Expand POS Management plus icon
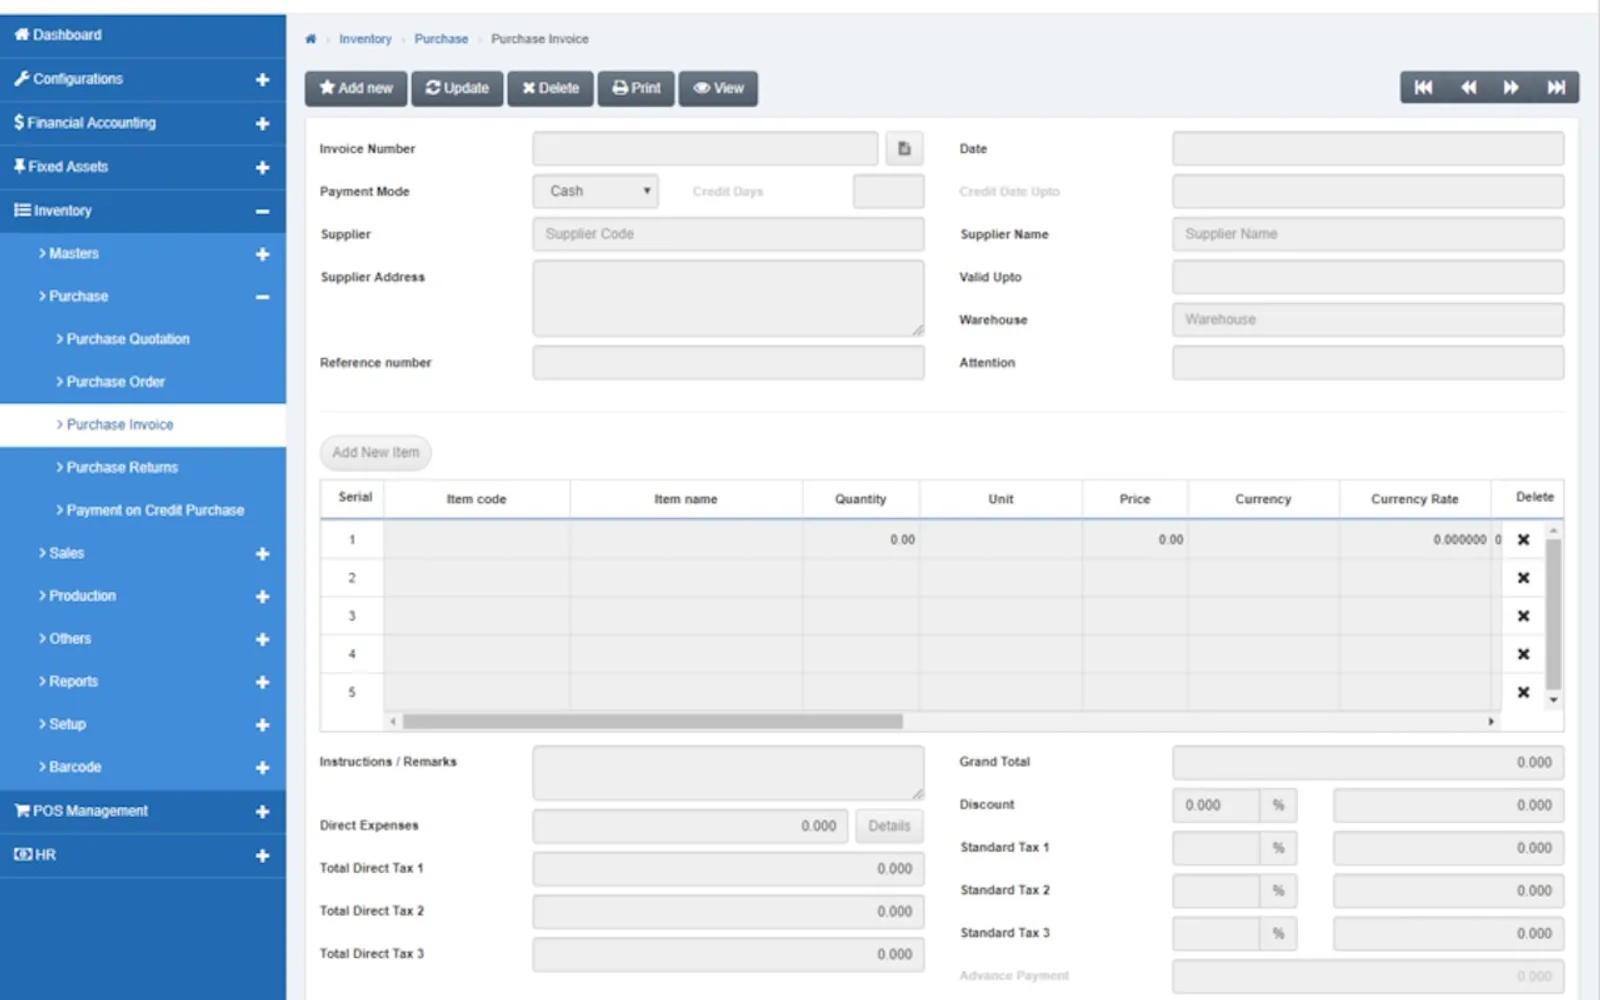The width and height of the screenshot is (1600, 1000). [x=262, y=811]
